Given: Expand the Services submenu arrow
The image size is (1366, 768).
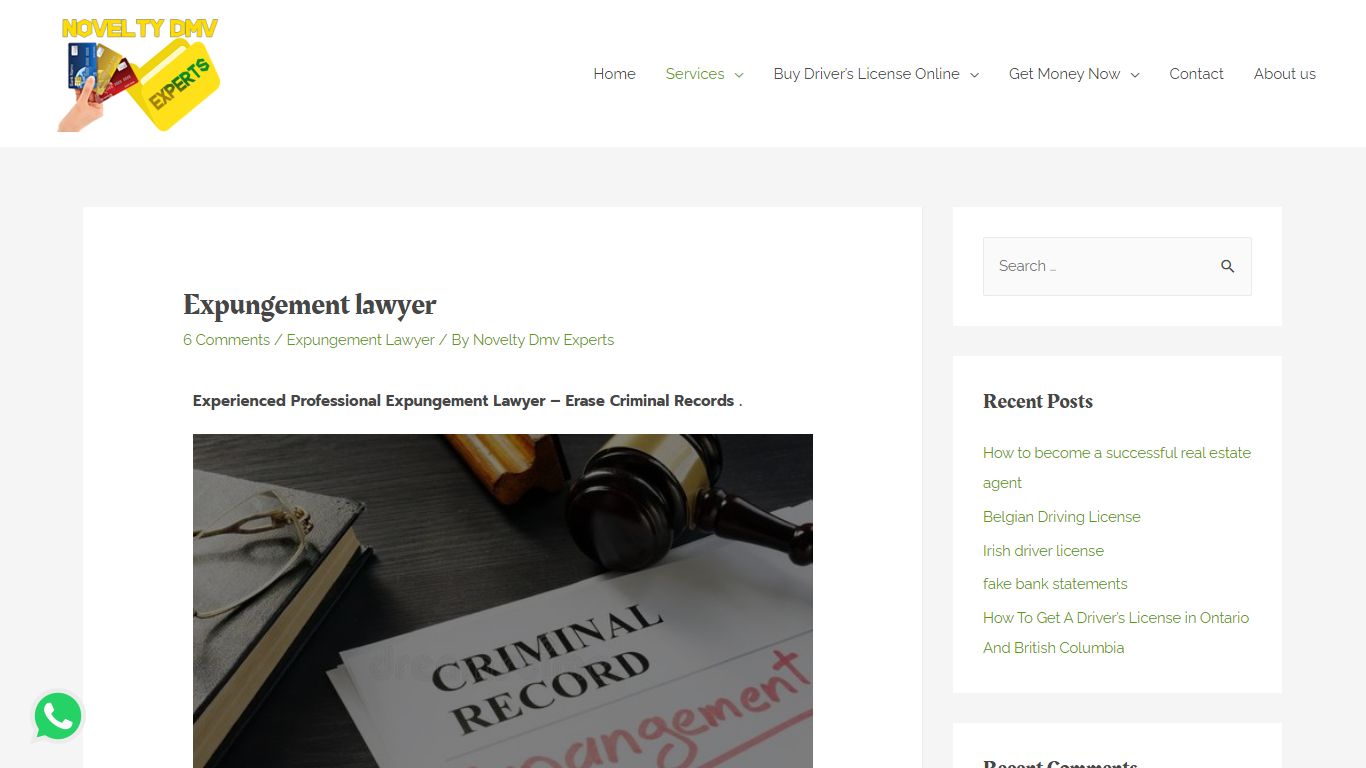Looking at the screenshot, I should (x=739, y=75).
